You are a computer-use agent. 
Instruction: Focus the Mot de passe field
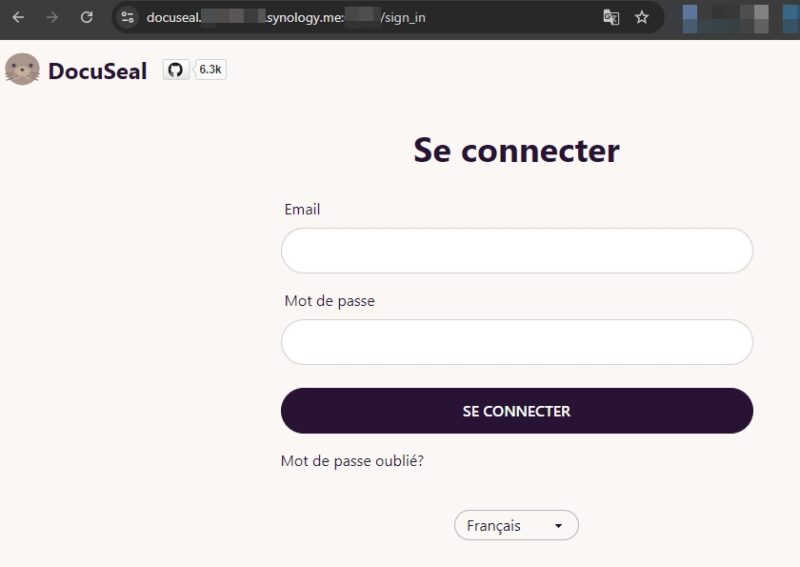(516, 342)
